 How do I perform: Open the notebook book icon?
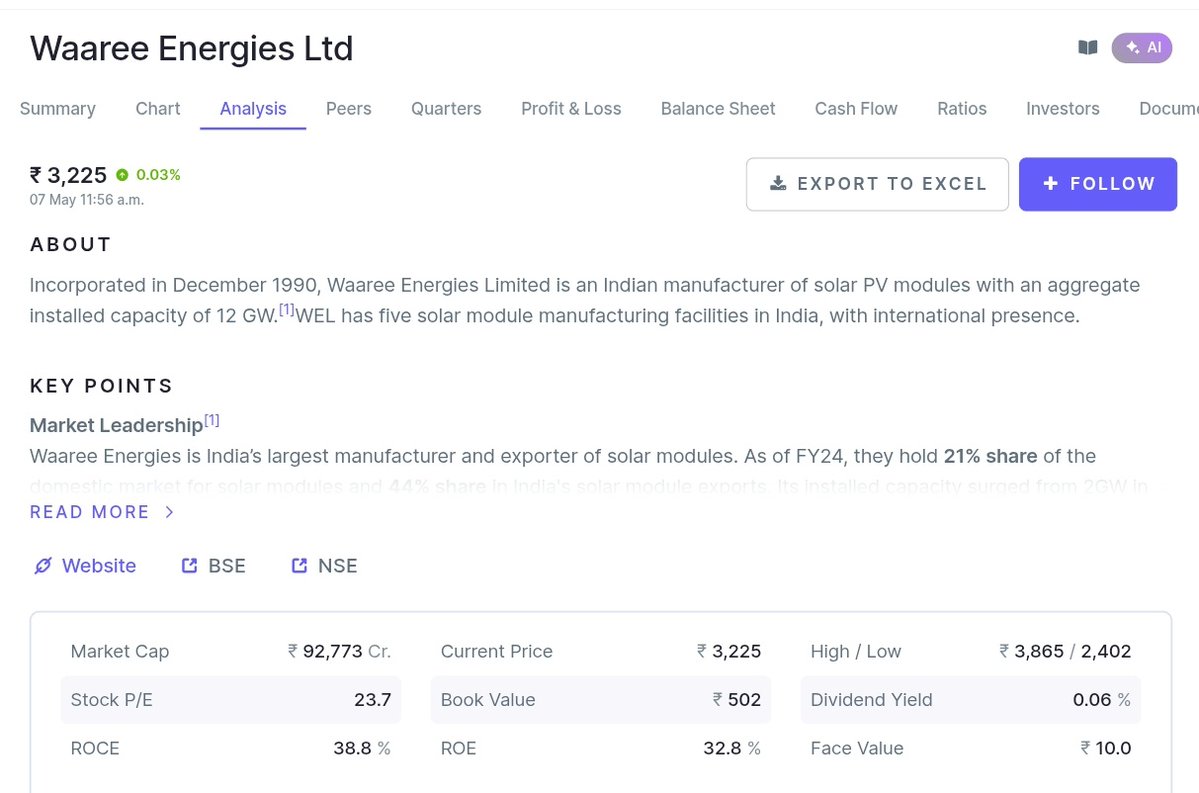click(x=1087, y=48)
